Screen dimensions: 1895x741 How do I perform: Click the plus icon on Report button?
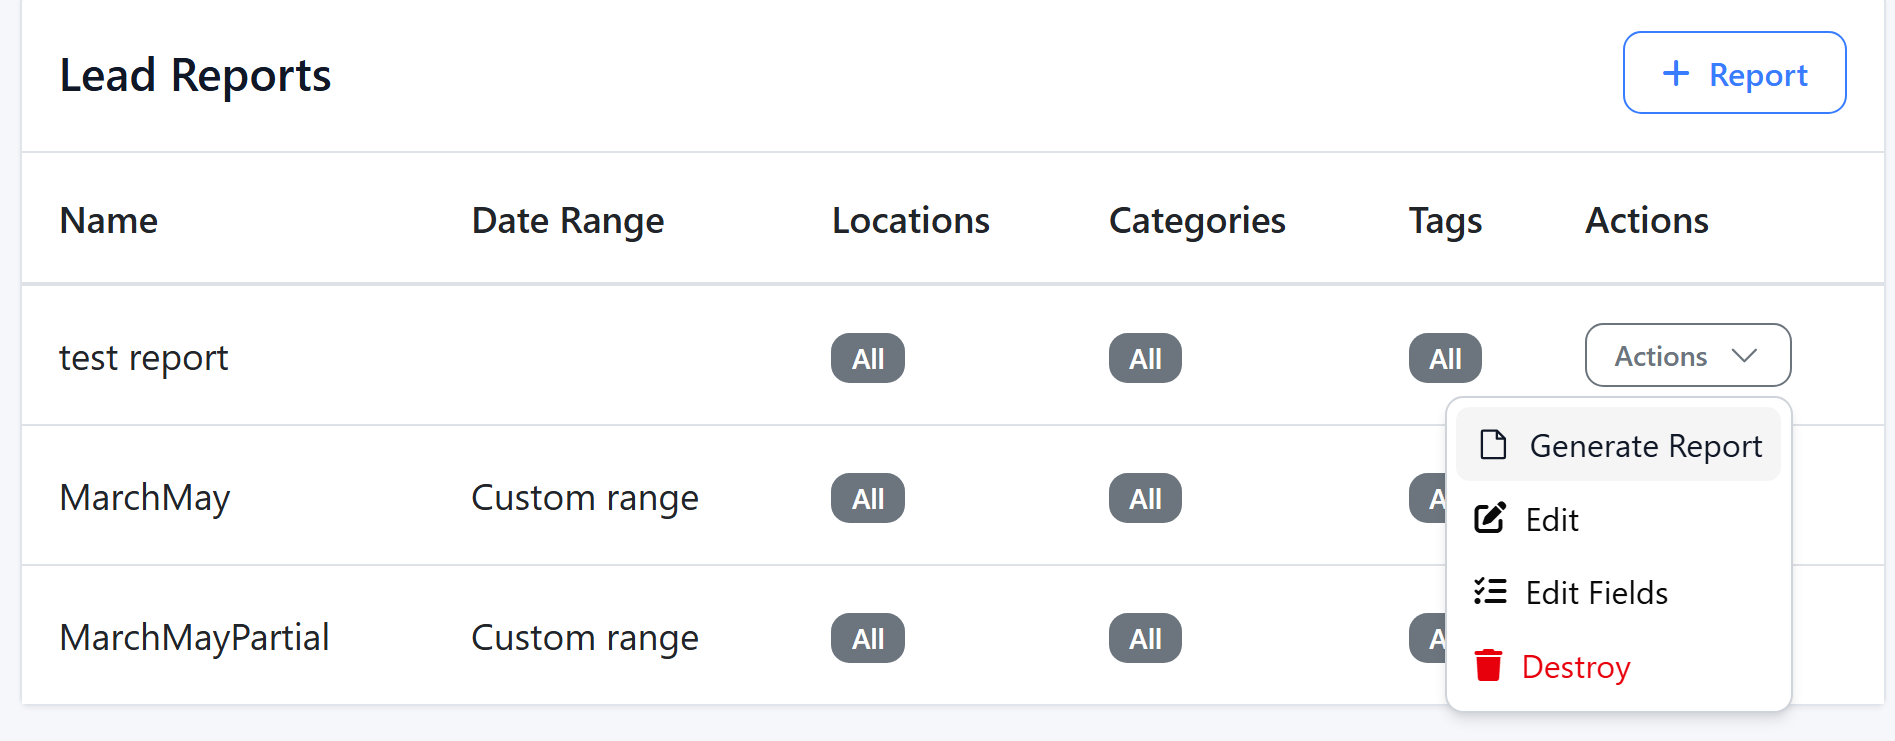1676,73
